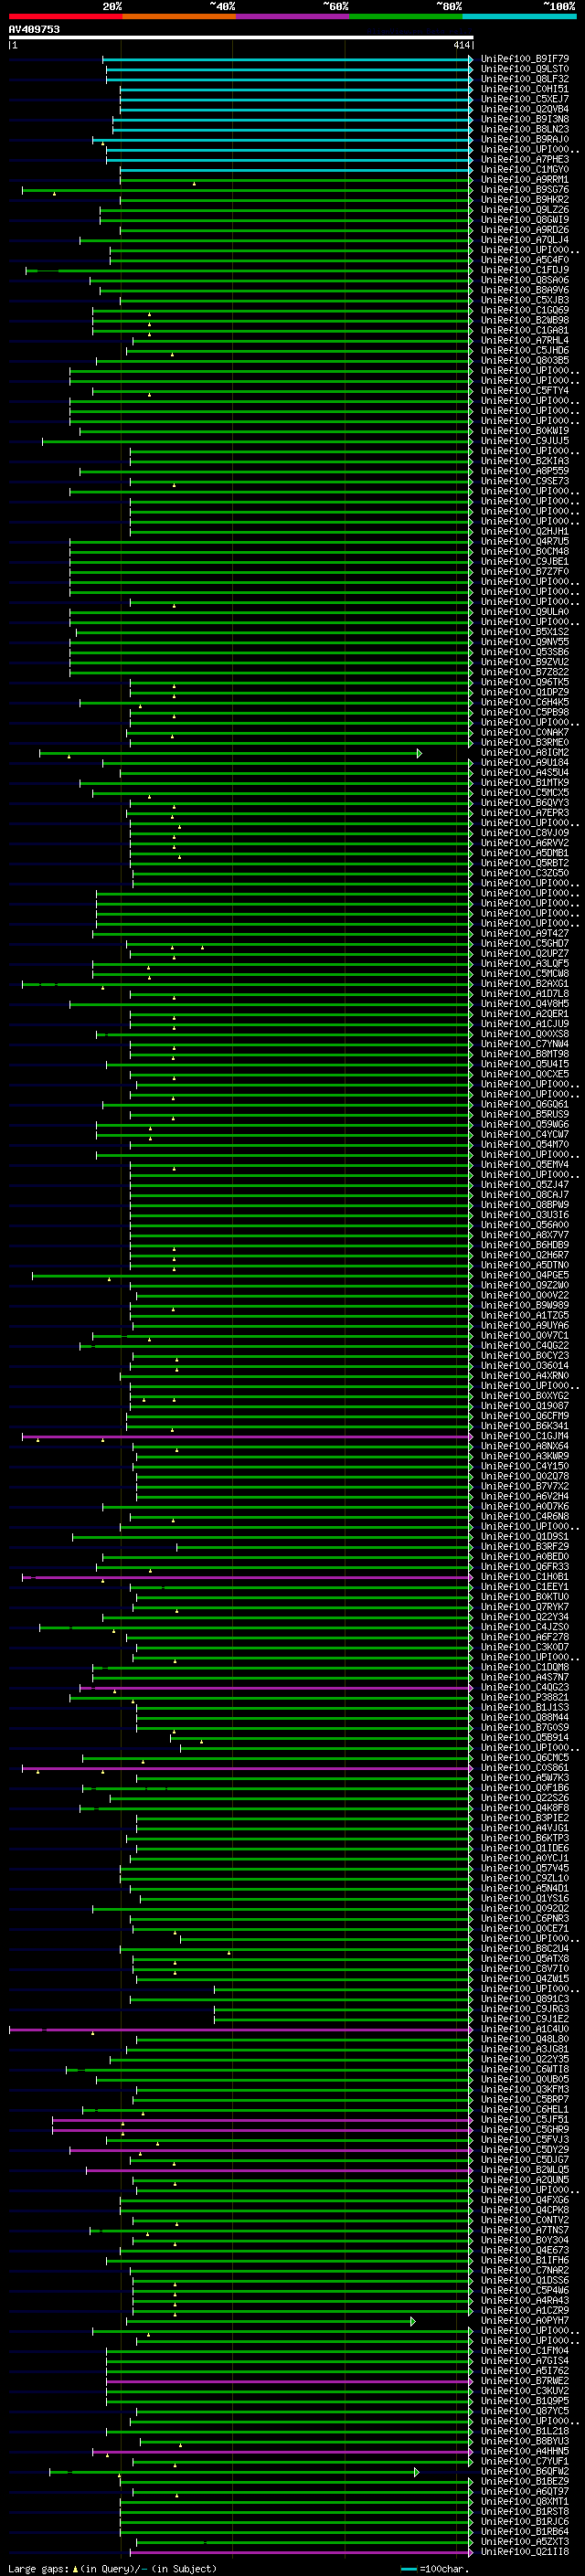Select label UniRef100_Q8SA06
The height and width of the screenshot is (2576, 585).
(525, 280)
